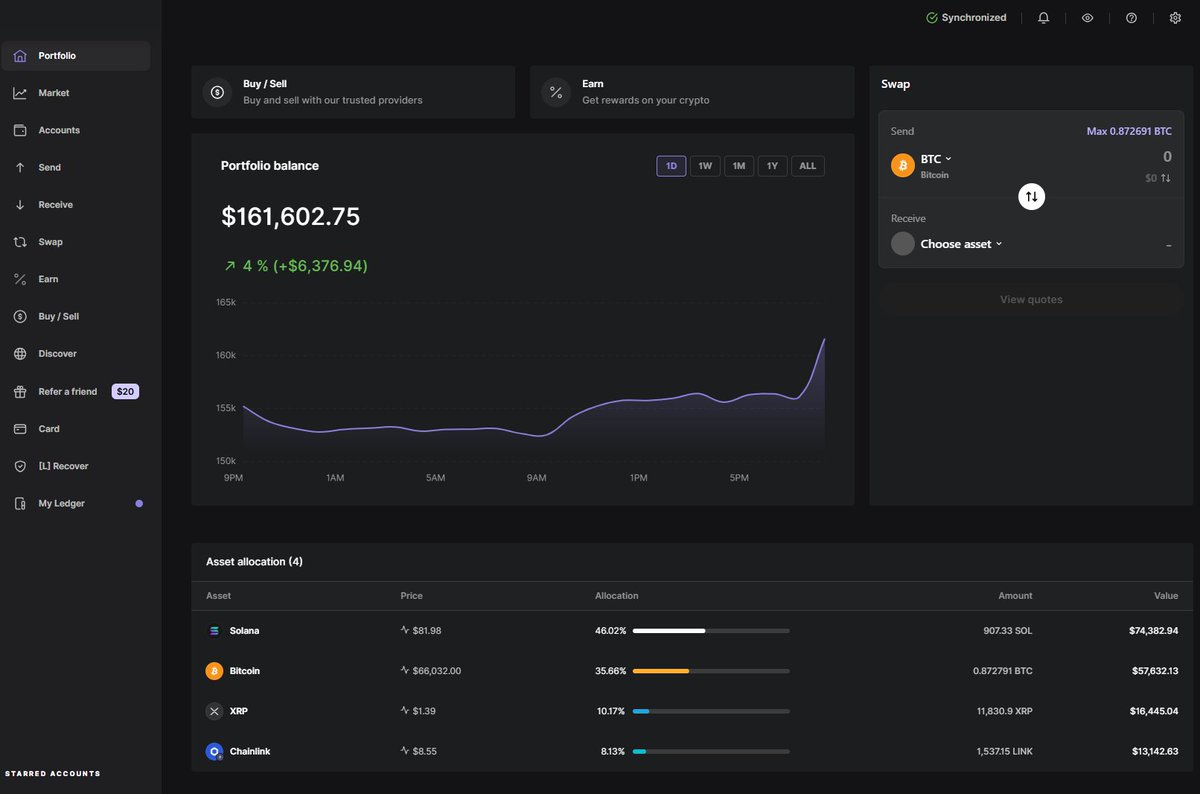This screenshot has width=1200, height=794.
Task: Click the Bitcoin asset icon in allocation table
Action: (x=214, y=671)
